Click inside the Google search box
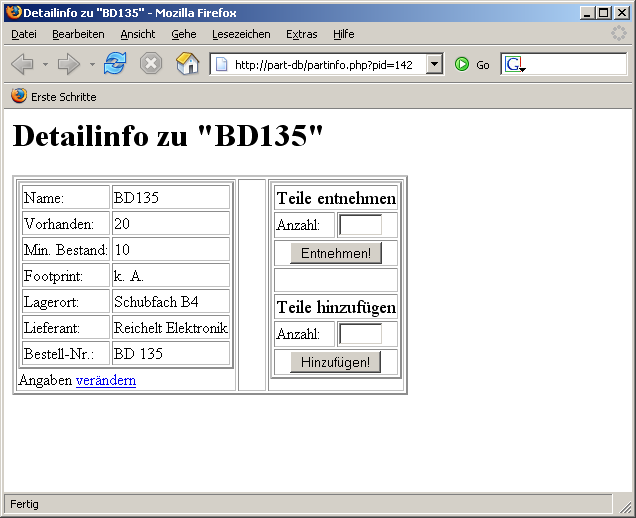Viewport: 636px width, 518px height. (576, 64)
